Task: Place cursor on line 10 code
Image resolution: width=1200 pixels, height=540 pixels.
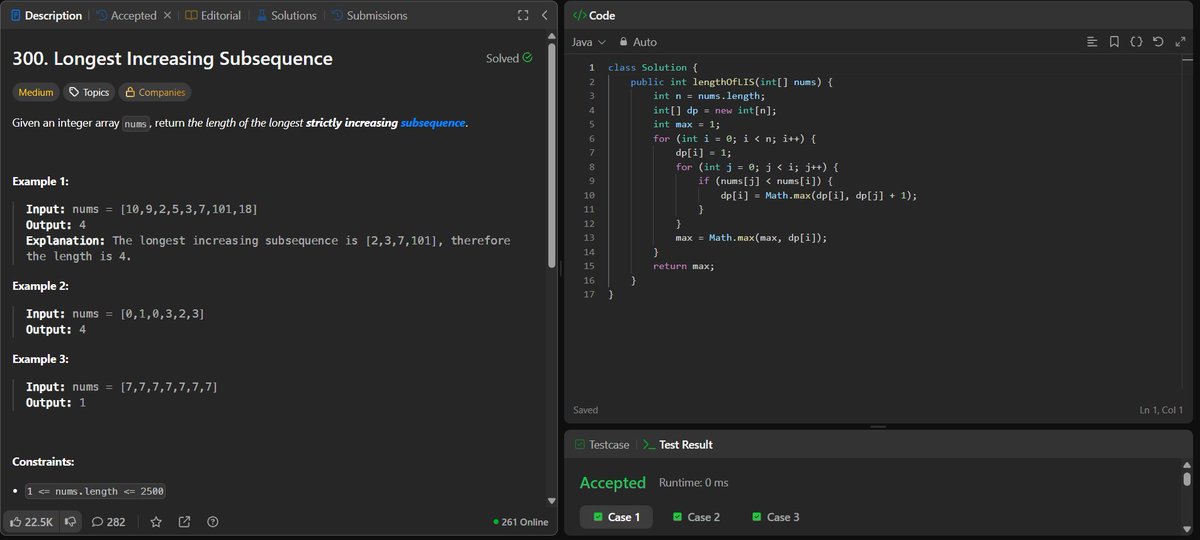Action: [x=819, y=196]
